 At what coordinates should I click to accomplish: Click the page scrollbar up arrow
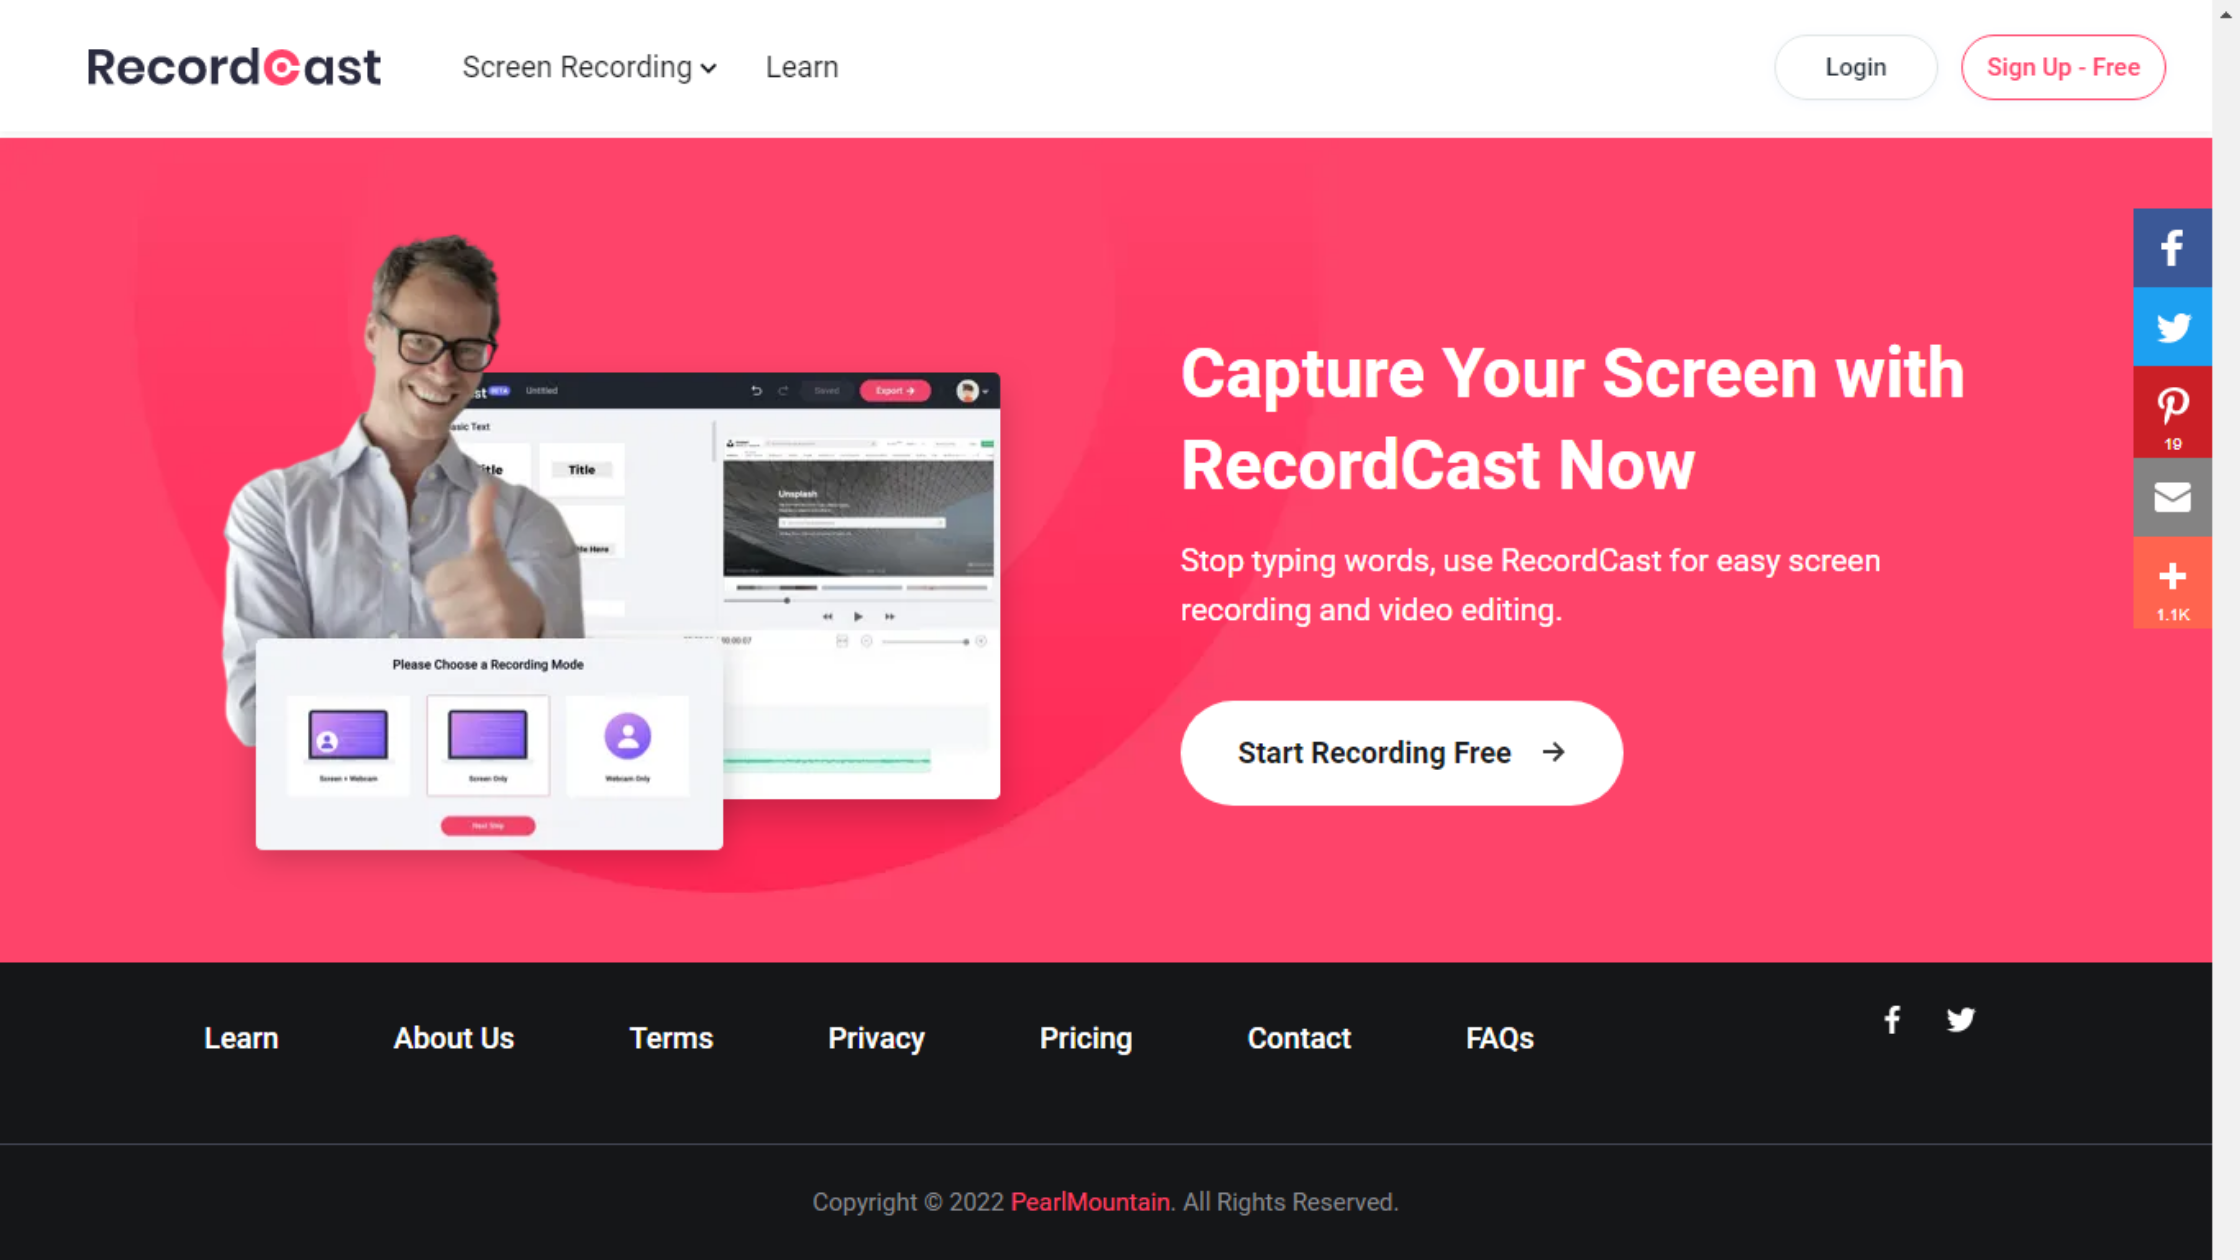(2226, 14)
